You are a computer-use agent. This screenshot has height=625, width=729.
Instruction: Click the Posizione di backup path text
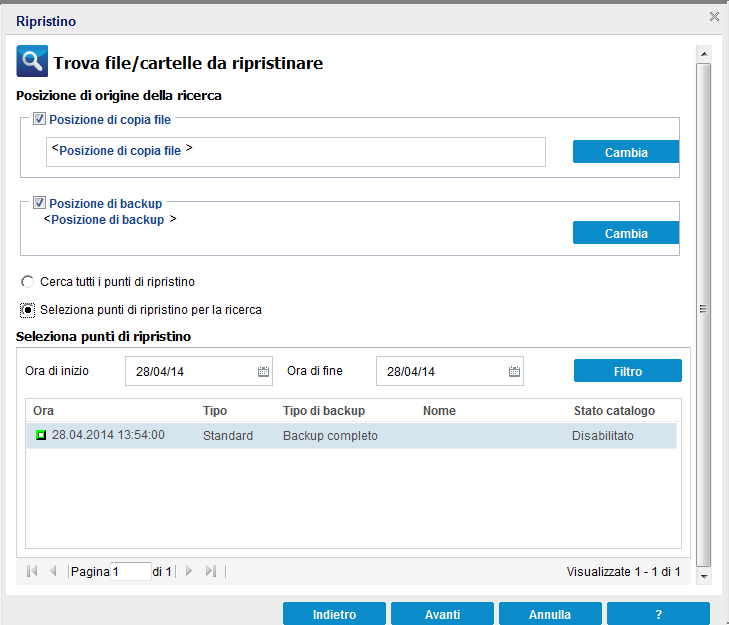110,219
